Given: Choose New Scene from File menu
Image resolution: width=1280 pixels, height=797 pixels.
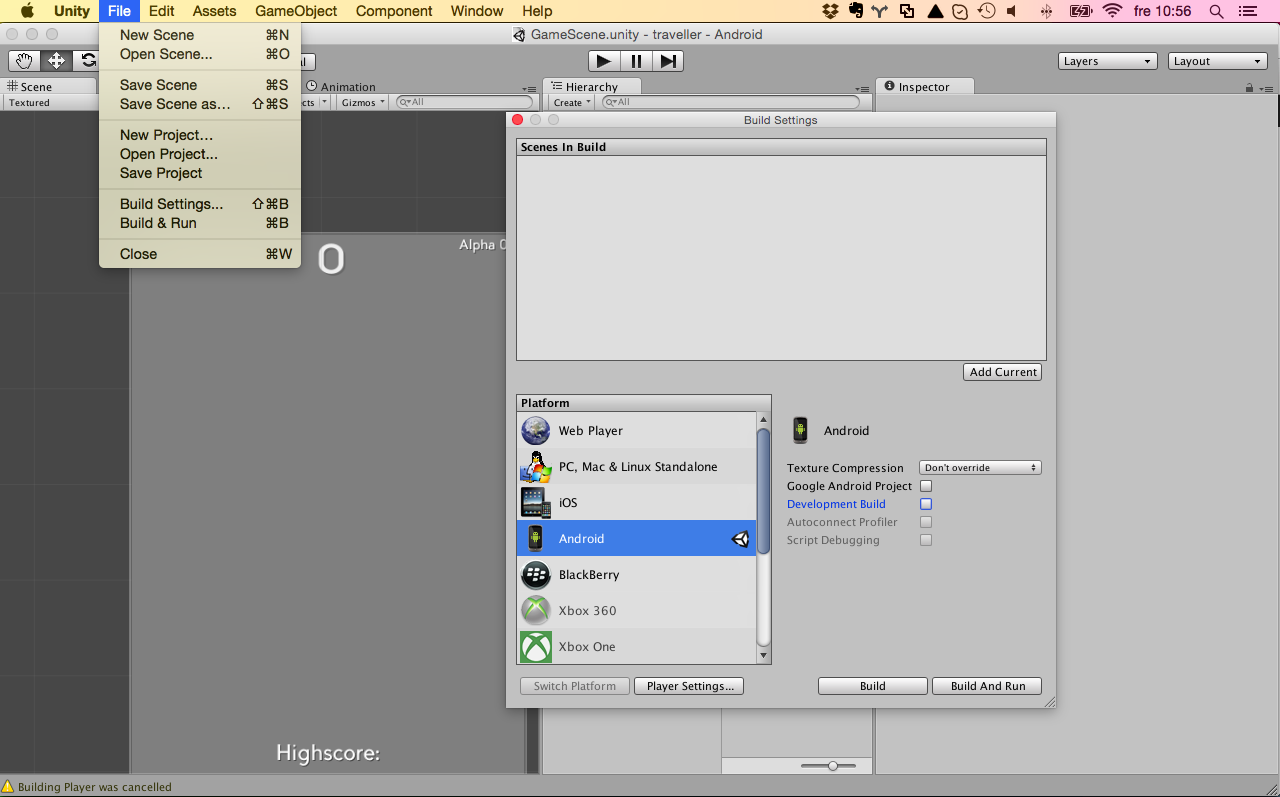Looking at the screenshot, I should coord(200,35).
